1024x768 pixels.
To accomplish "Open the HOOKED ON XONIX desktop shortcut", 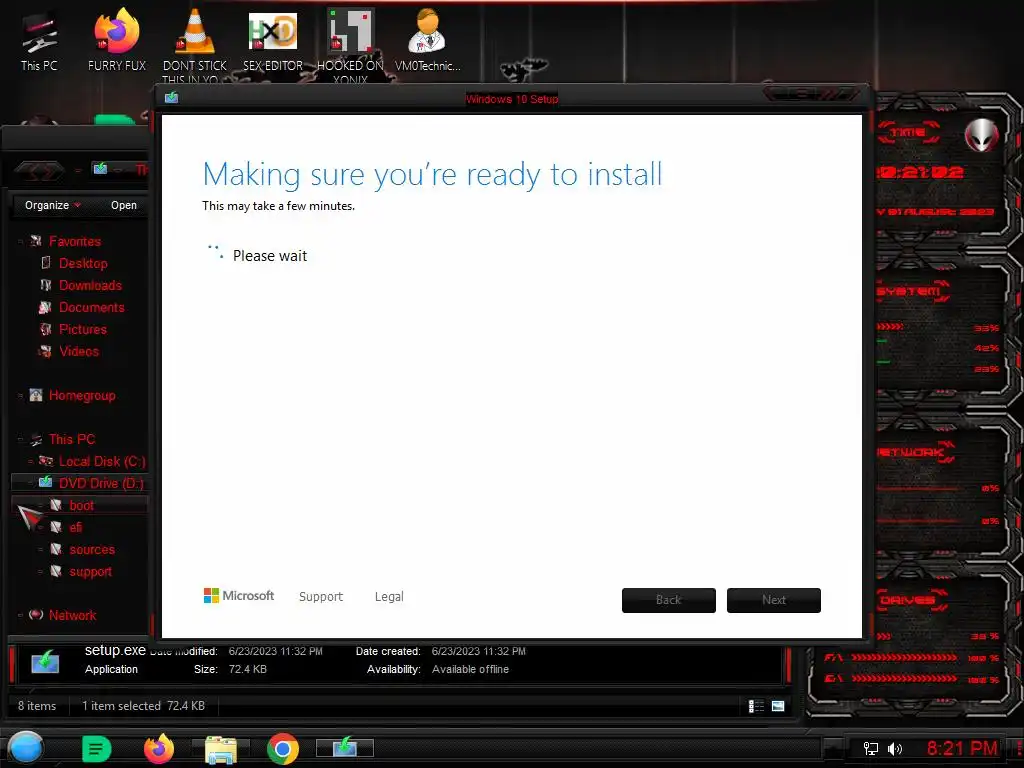I will pyautogui.click(x=350, y=46).
